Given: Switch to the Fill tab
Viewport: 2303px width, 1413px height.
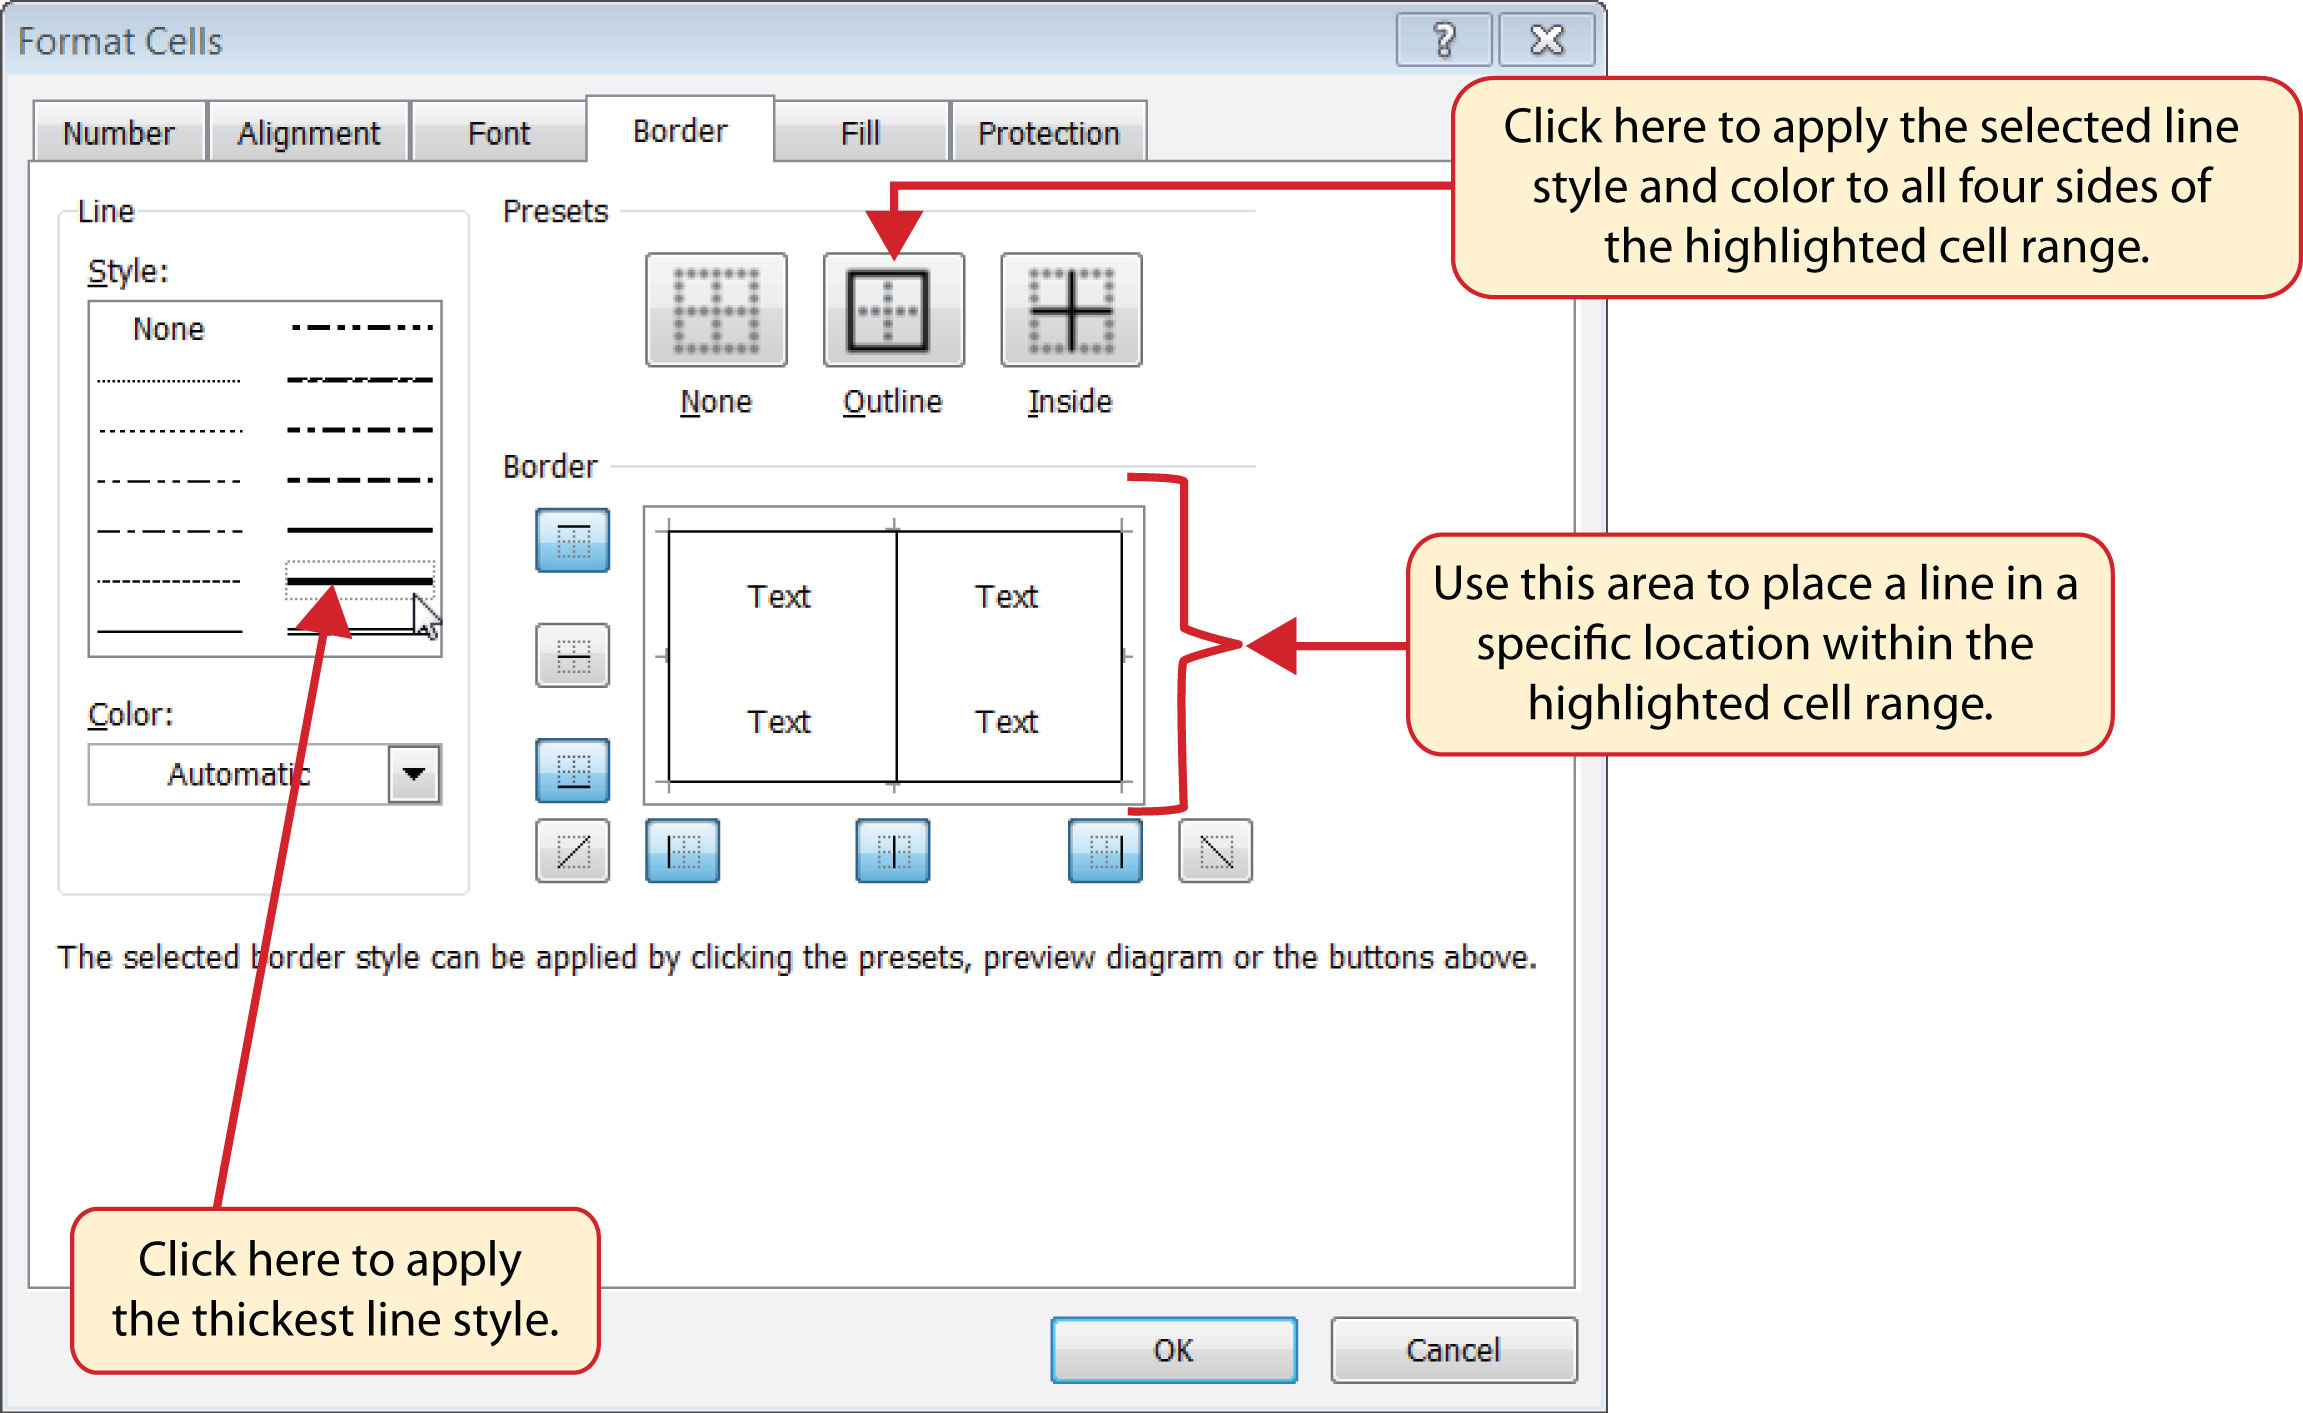Looking at the screenshot, I should coord(861,132).
